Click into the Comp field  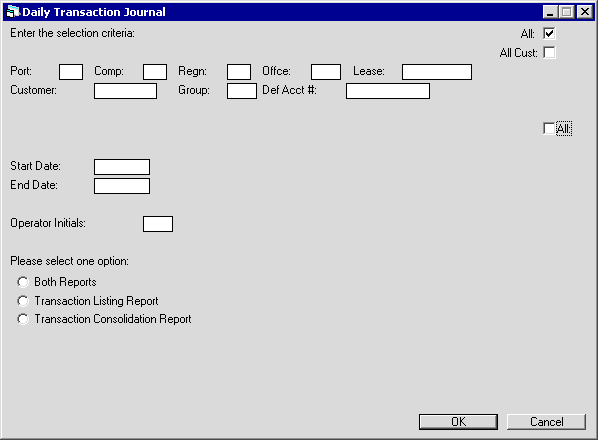pos(155,72)
